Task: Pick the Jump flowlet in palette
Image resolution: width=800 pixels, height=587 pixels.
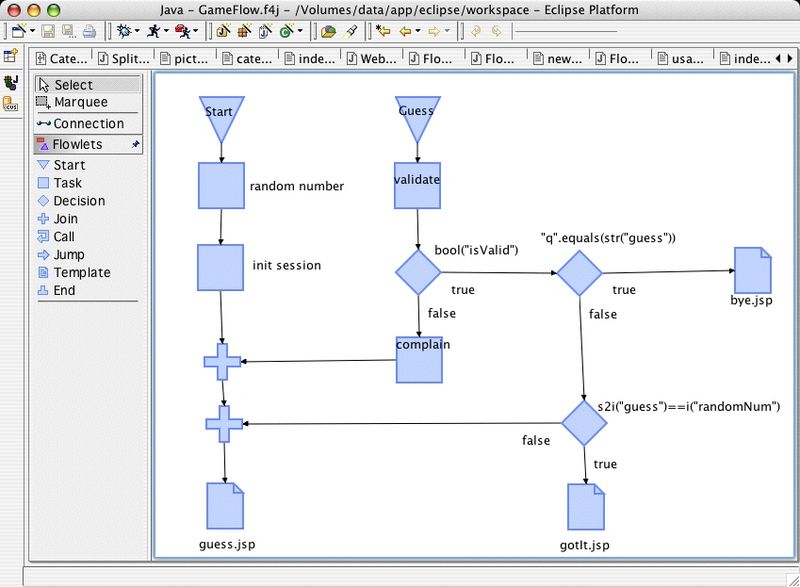Action: pos(68,255)
